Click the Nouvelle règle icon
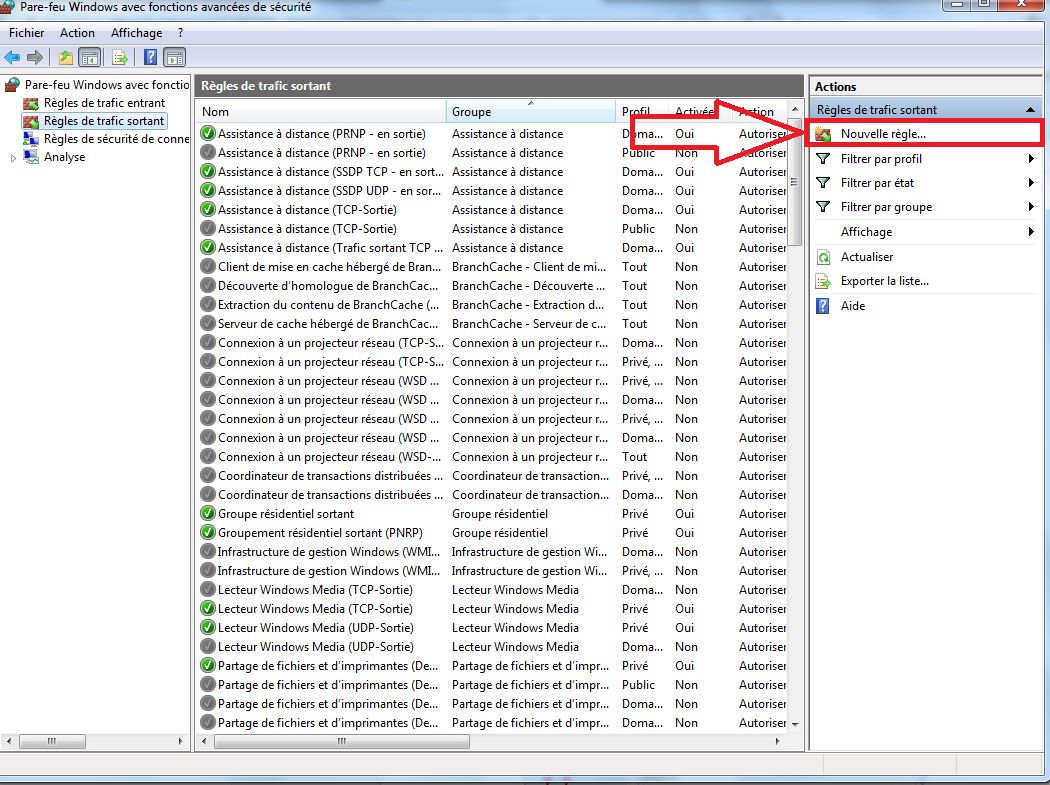The height and width of the screenshot is (785, 1050). tap(823, 134)
